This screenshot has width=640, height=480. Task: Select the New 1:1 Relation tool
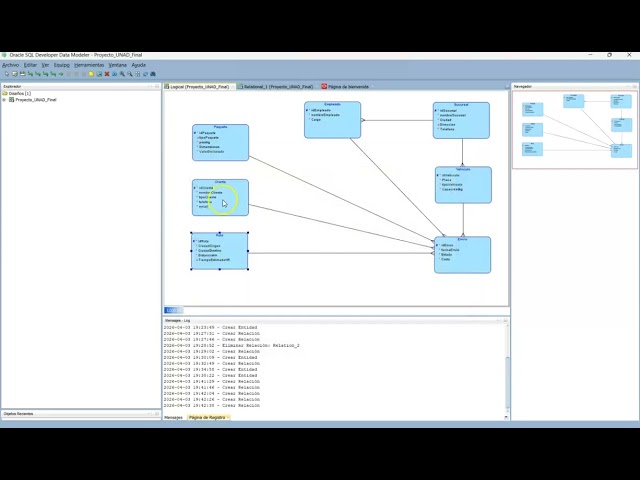click(53, 74)
